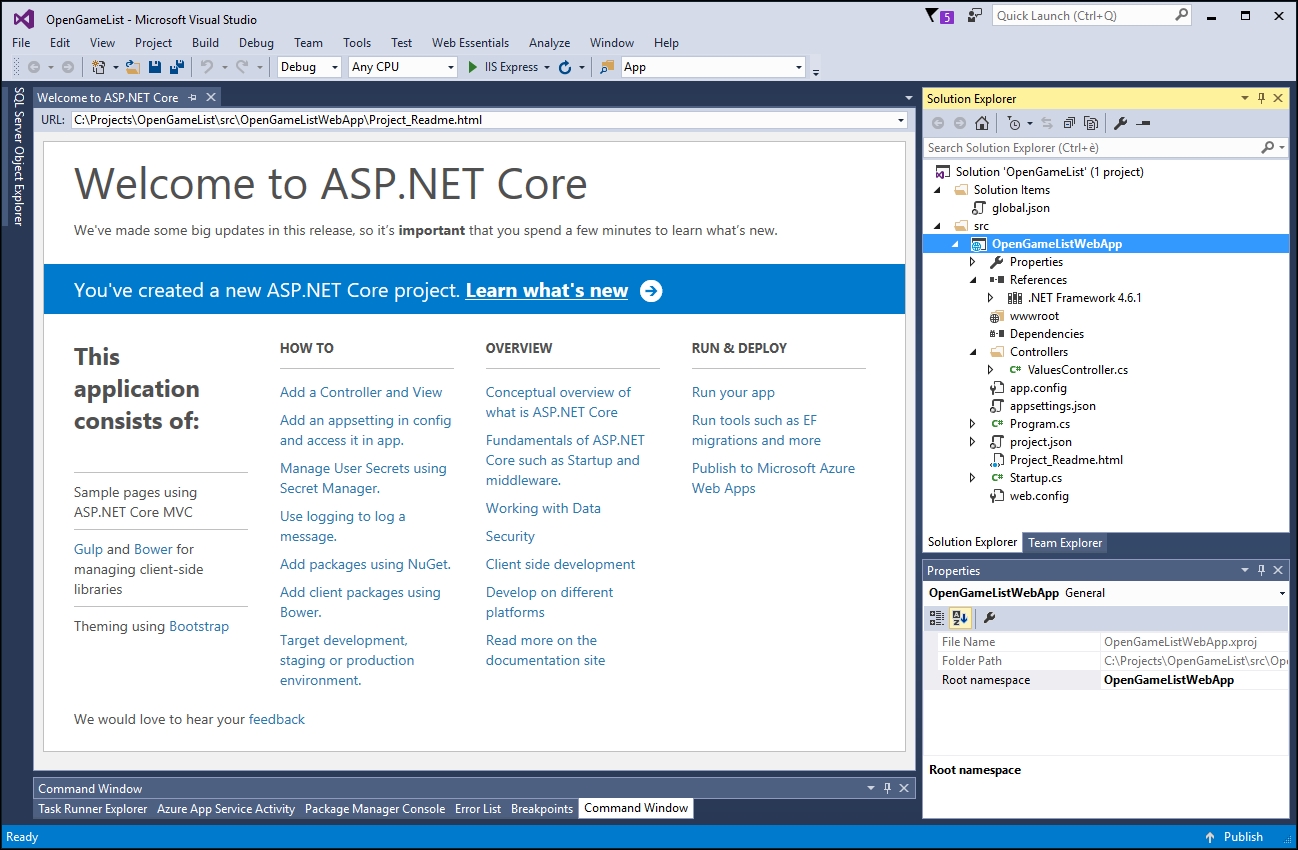Open the File menu

click(x=21, y=43)
